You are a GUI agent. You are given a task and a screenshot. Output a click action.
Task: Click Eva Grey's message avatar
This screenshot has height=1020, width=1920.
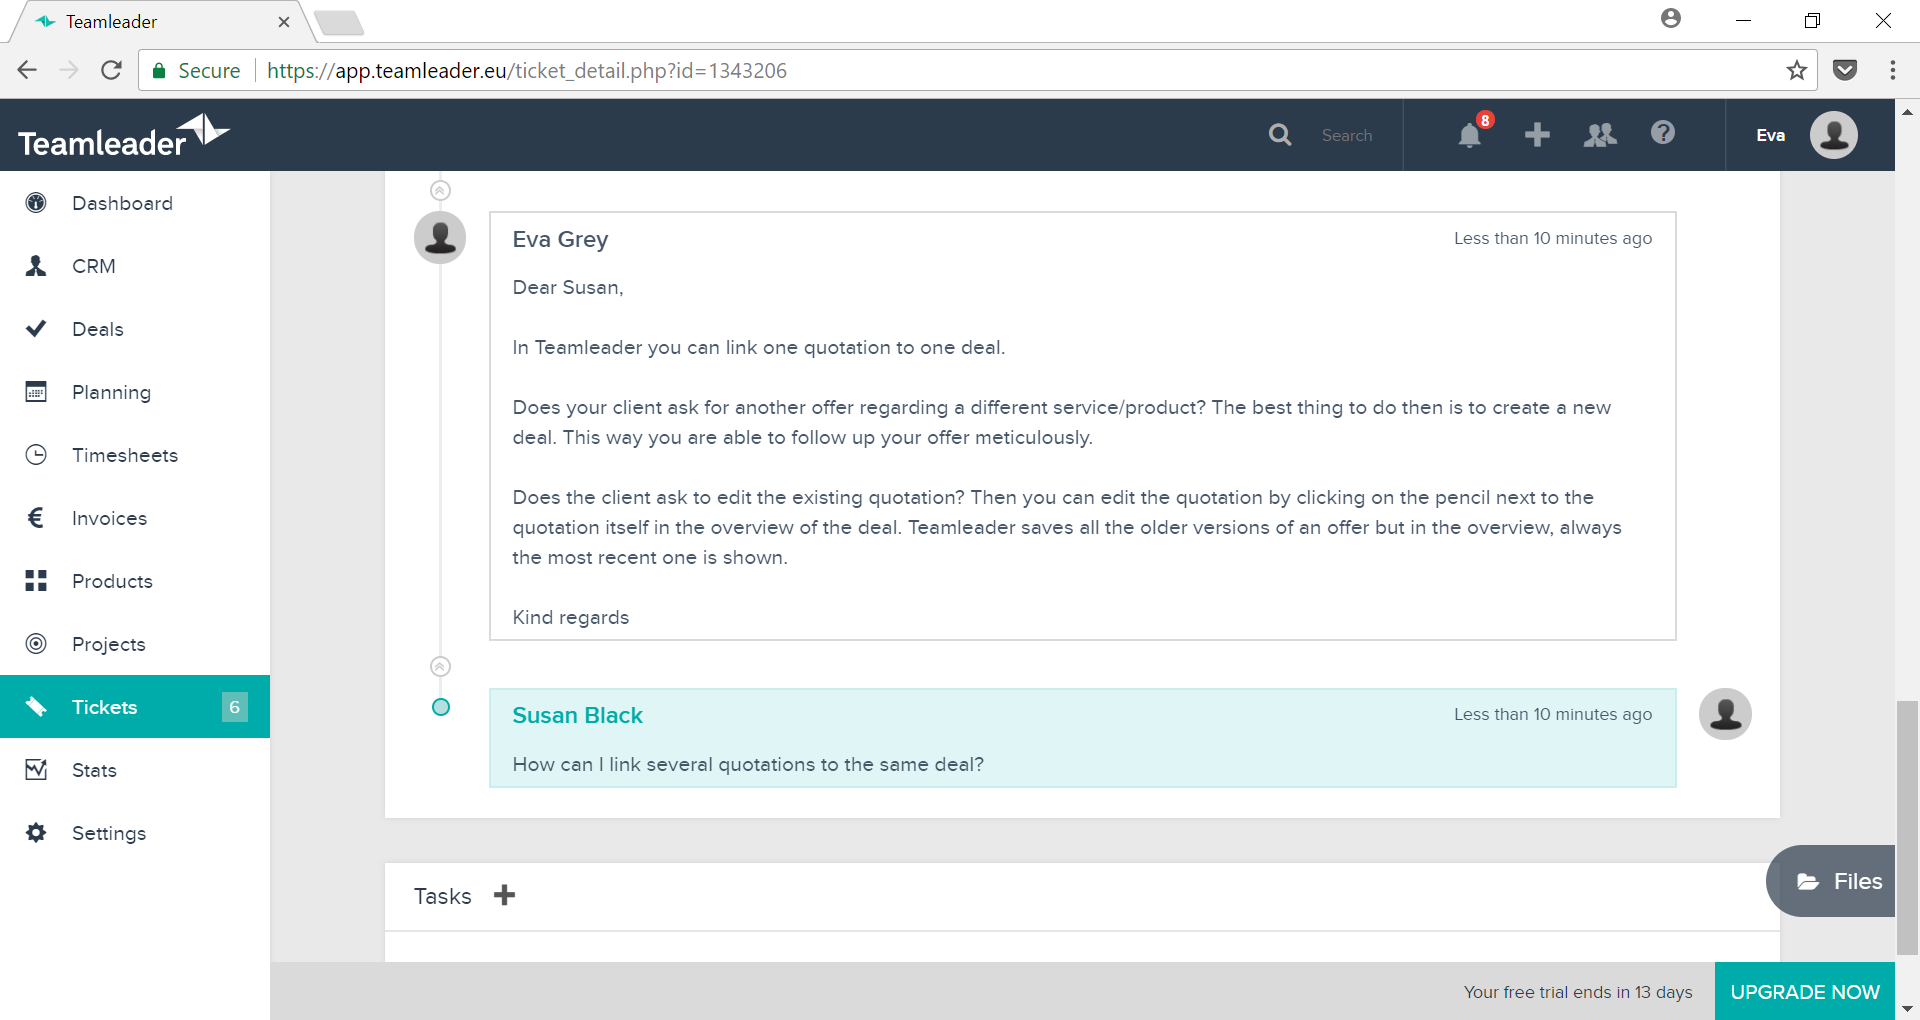coord(440,238)
